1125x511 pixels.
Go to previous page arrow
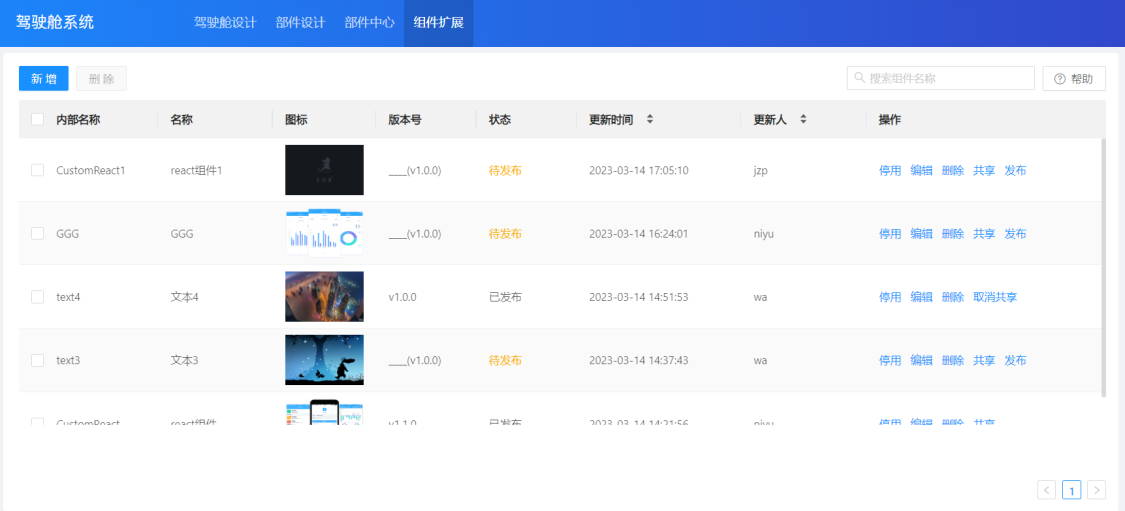[1047, 490]
